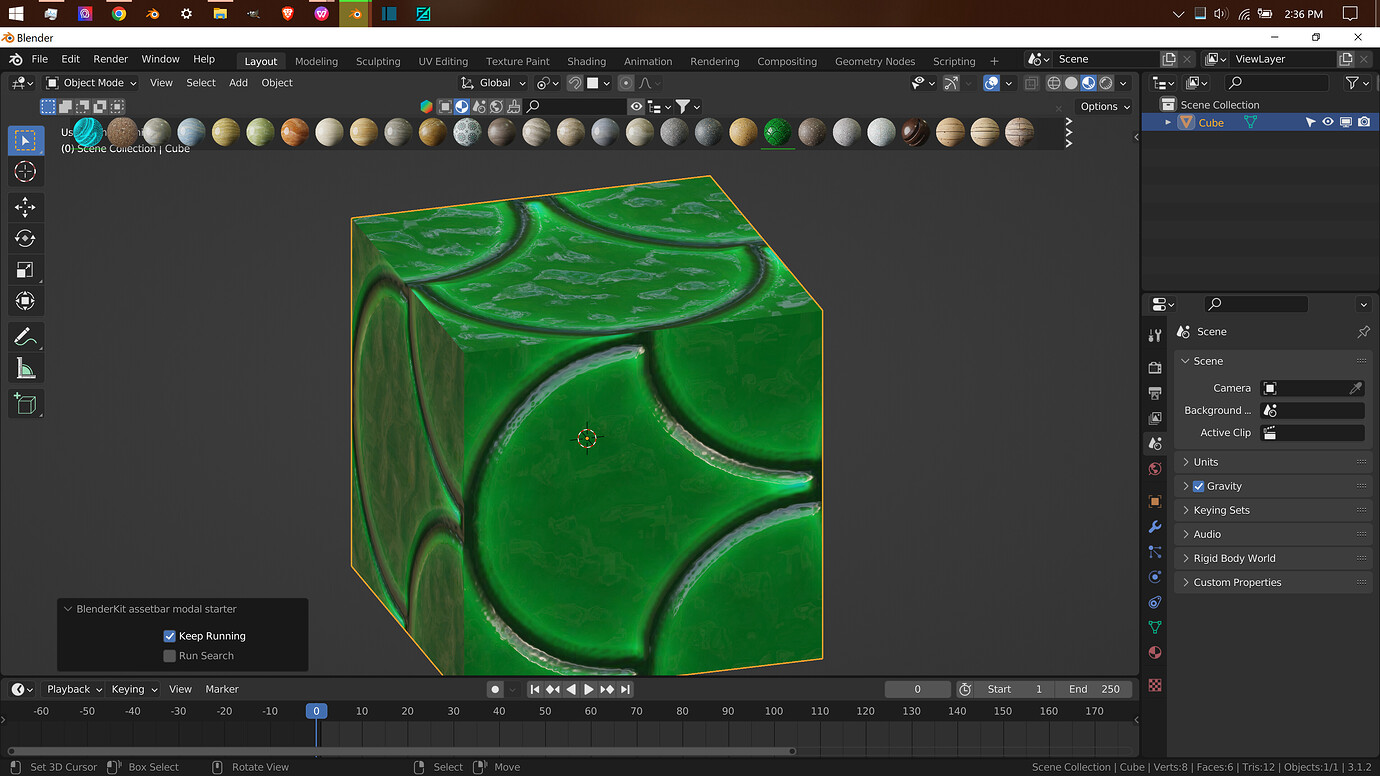Select the green scales material thumbnail
This screenshot has height=776, width=1380.
pyautogui.click(x=777, y=132)
